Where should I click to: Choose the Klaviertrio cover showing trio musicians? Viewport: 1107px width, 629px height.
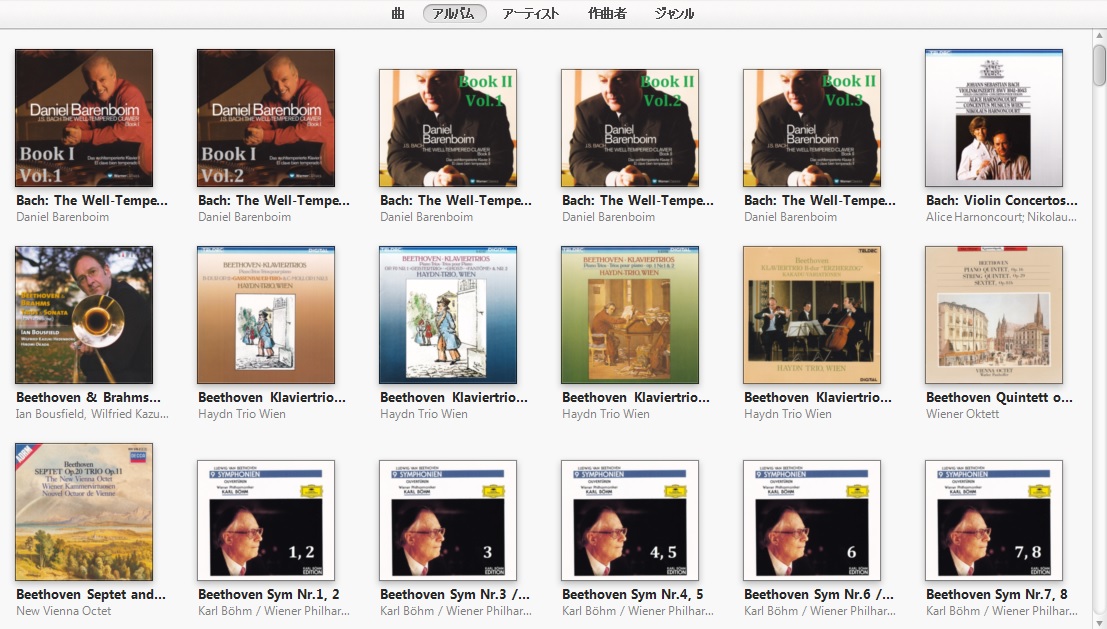[x=812, y=315]
